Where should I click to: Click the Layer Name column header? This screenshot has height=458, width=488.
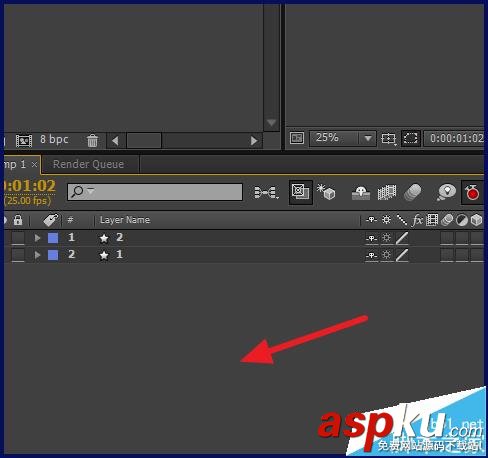click(x=125, y=220)
